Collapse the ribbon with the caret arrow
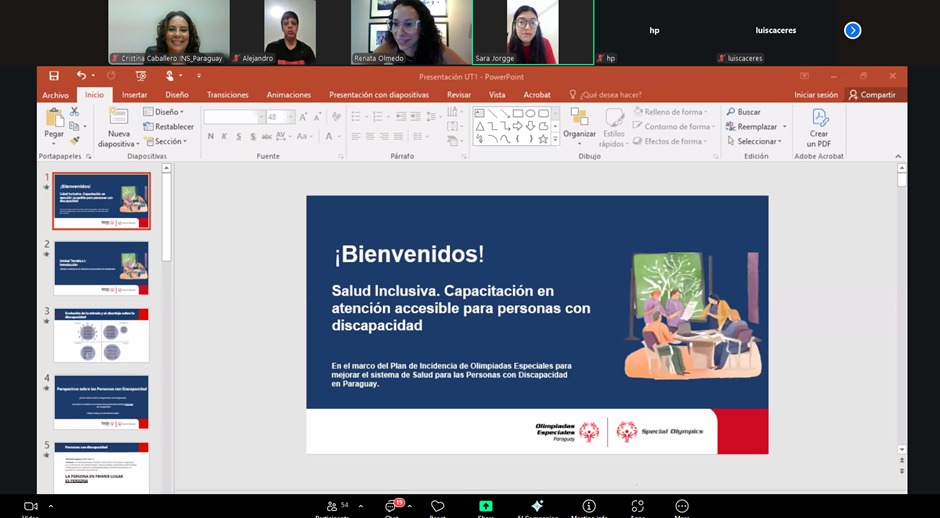The width and height of the screenshot is (940, 518). pyautogui.click(x=898, y=156)
